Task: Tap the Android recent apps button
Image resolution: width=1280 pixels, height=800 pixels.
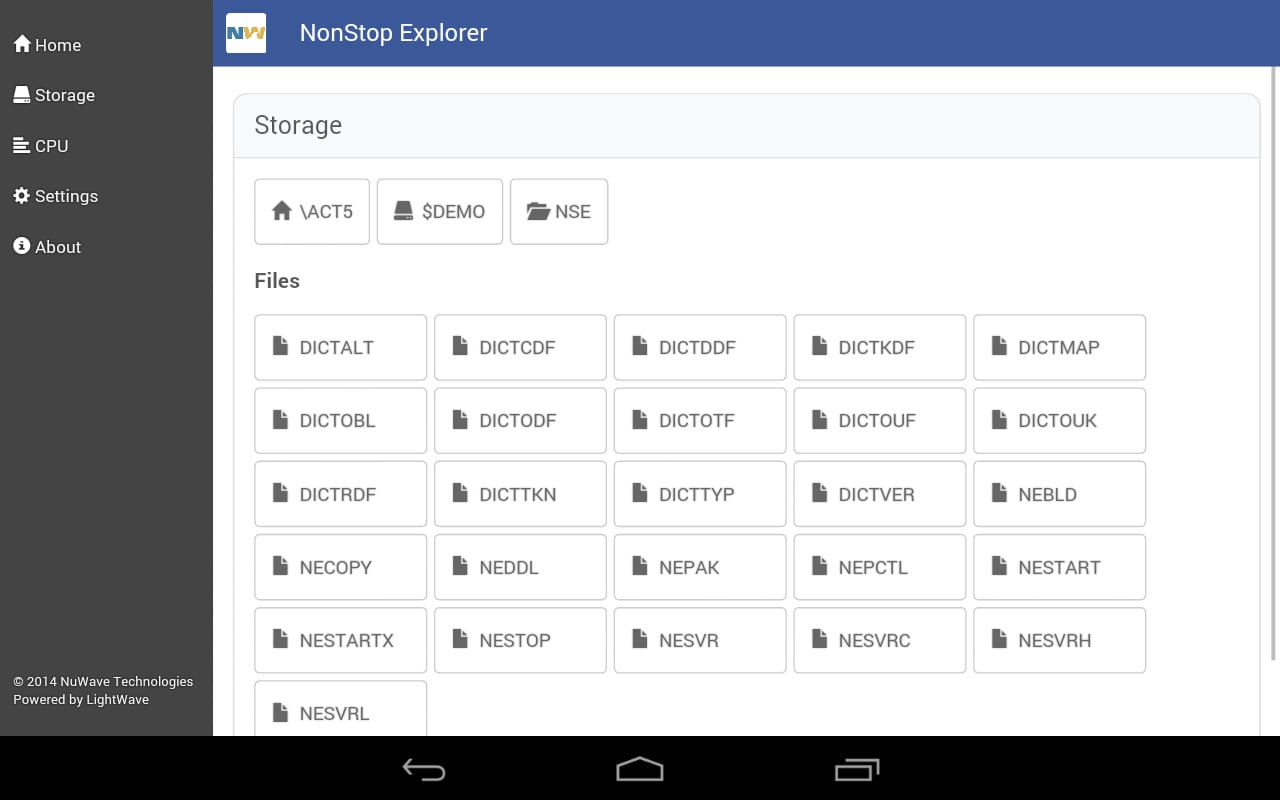Action: (x=857, y=769)
